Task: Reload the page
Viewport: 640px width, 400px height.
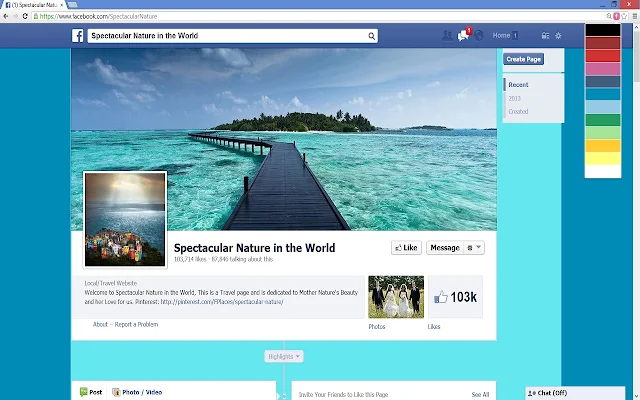Action: tap(25, 16)
